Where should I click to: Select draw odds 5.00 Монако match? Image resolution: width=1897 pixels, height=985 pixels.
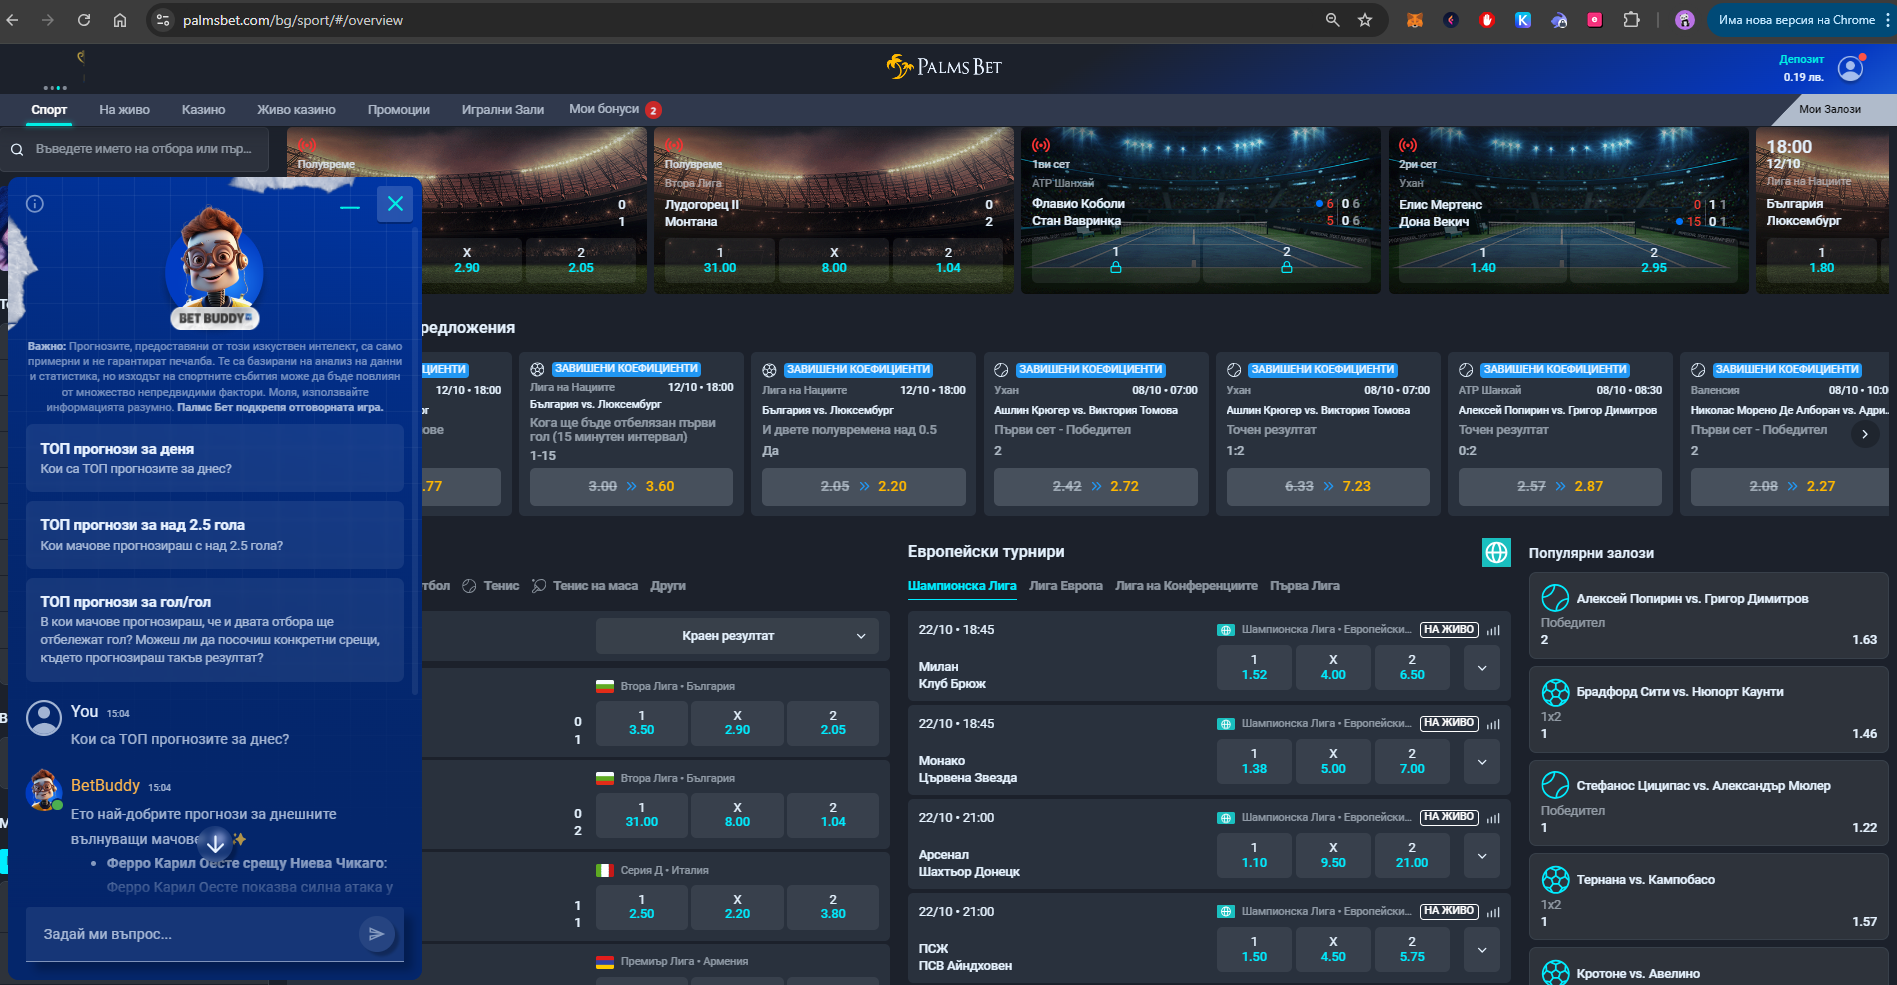coord(1333,761)
